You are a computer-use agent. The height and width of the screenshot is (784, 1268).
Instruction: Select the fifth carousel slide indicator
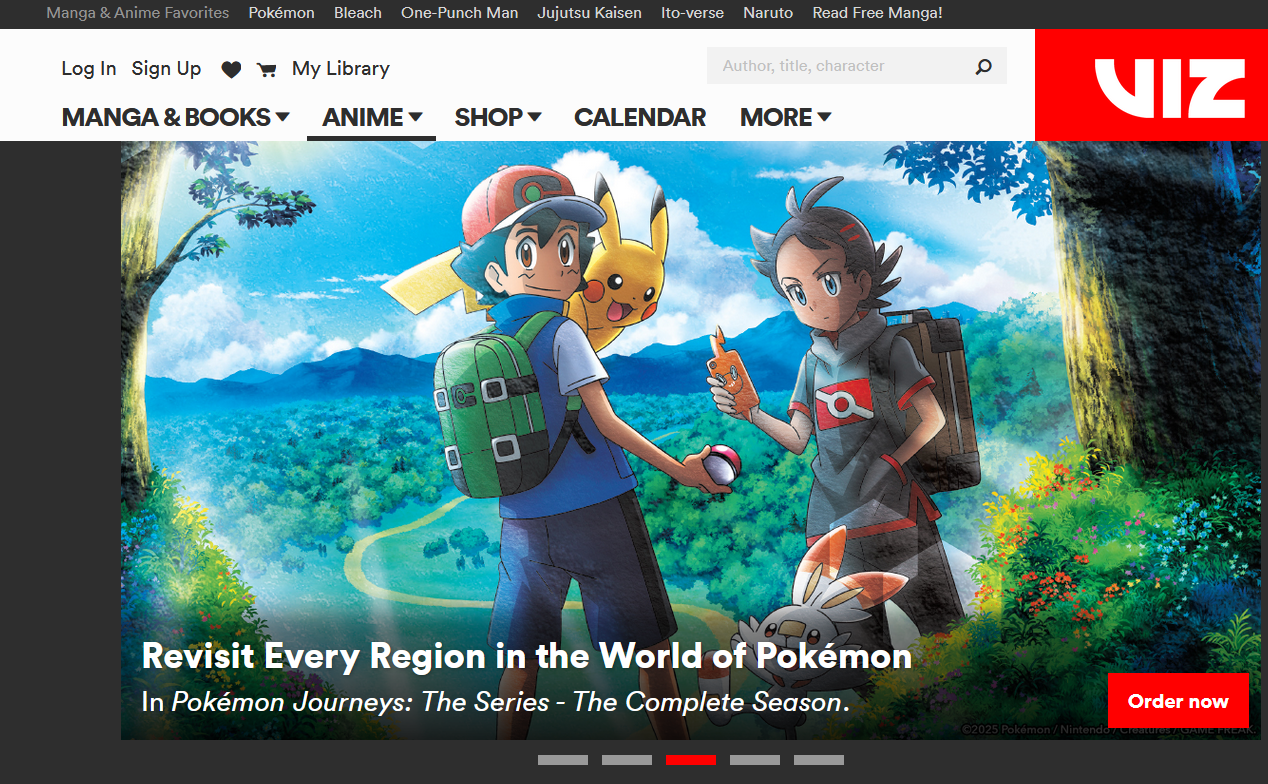tap(819, 760)
